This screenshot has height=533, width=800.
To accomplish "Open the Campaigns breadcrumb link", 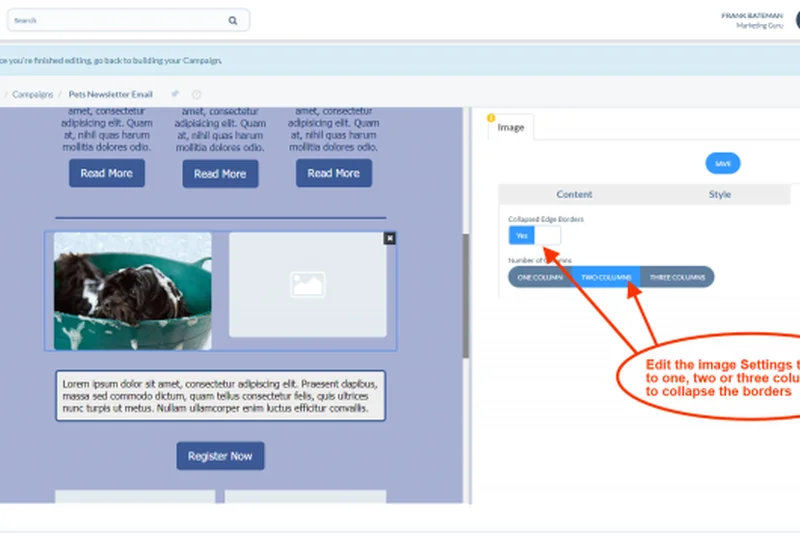I will 33,94.
